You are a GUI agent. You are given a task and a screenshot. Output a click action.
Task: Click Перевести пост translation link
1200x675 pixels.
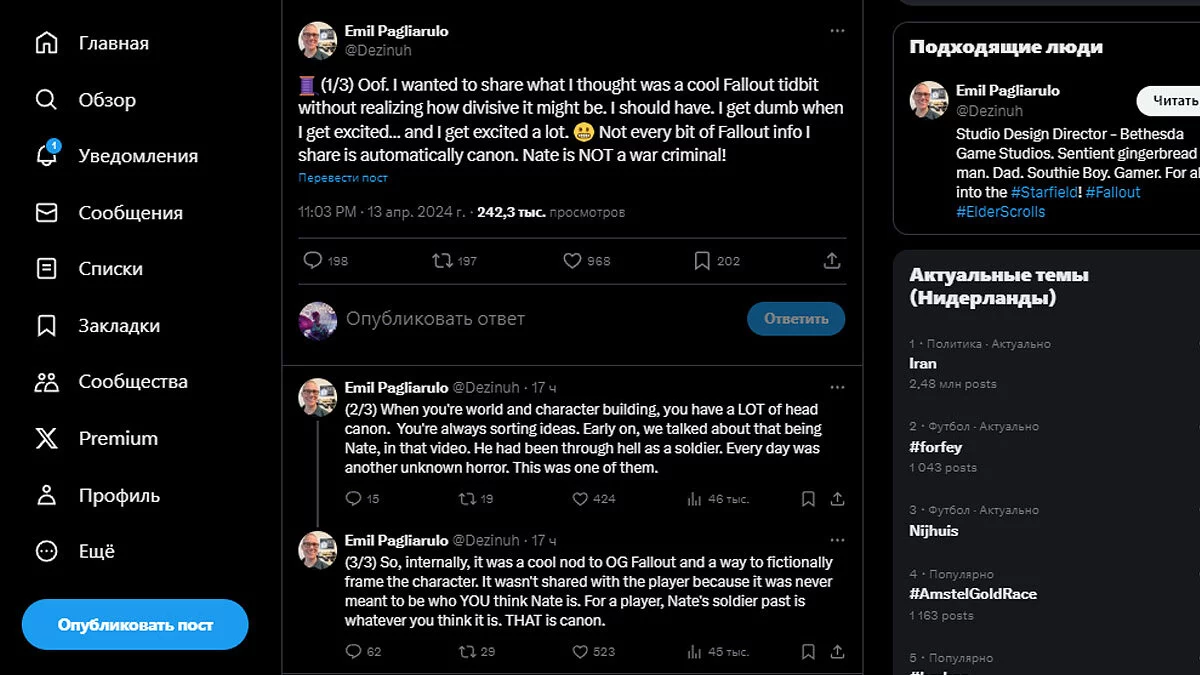(343, 178)
